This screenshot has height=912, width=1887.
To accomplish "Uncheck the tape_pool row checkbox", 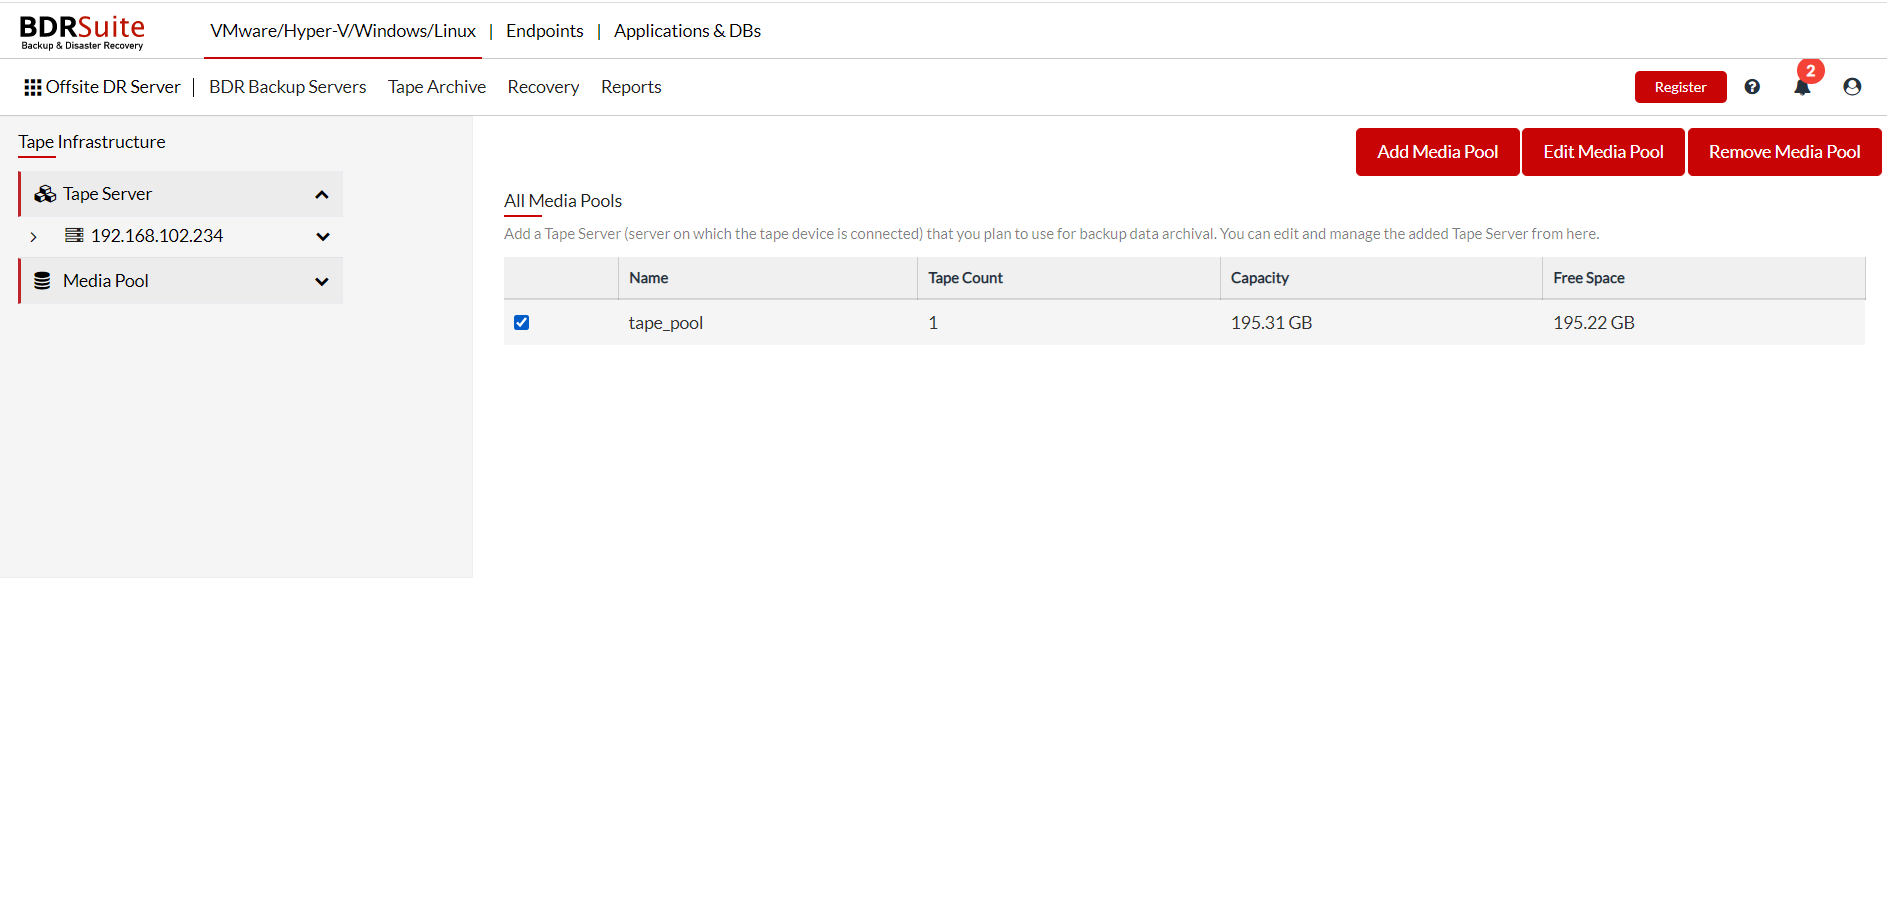I will [521, 322].
